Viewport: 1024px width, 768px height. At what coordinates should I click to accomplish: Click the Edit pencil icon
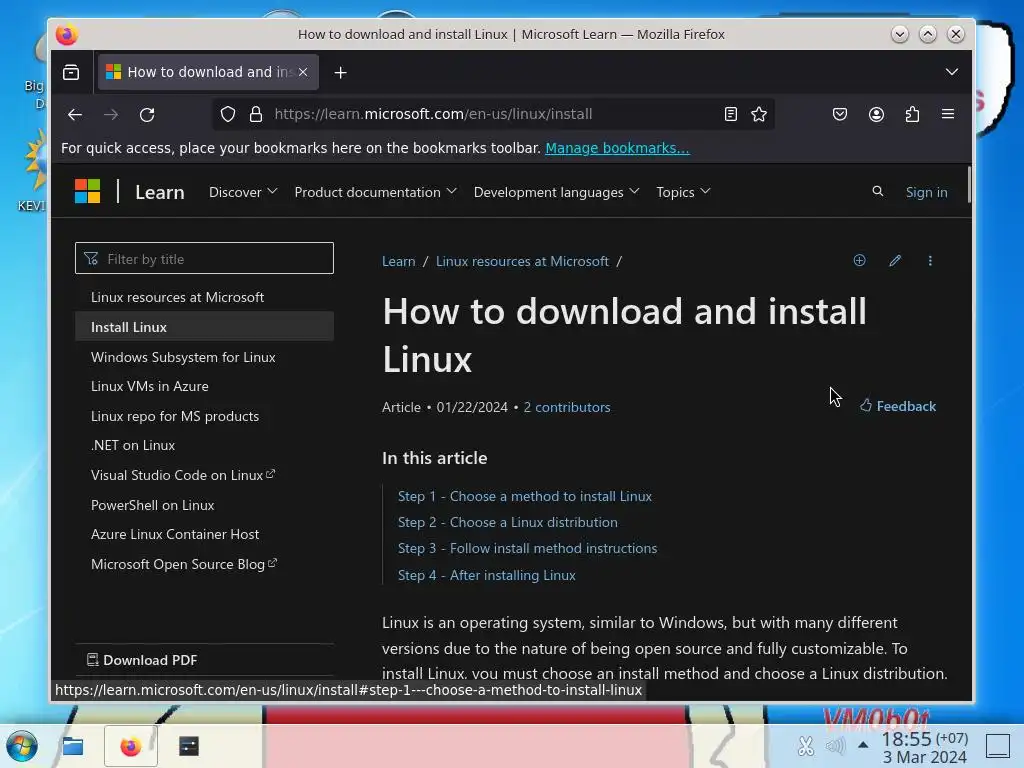point(895,261)
